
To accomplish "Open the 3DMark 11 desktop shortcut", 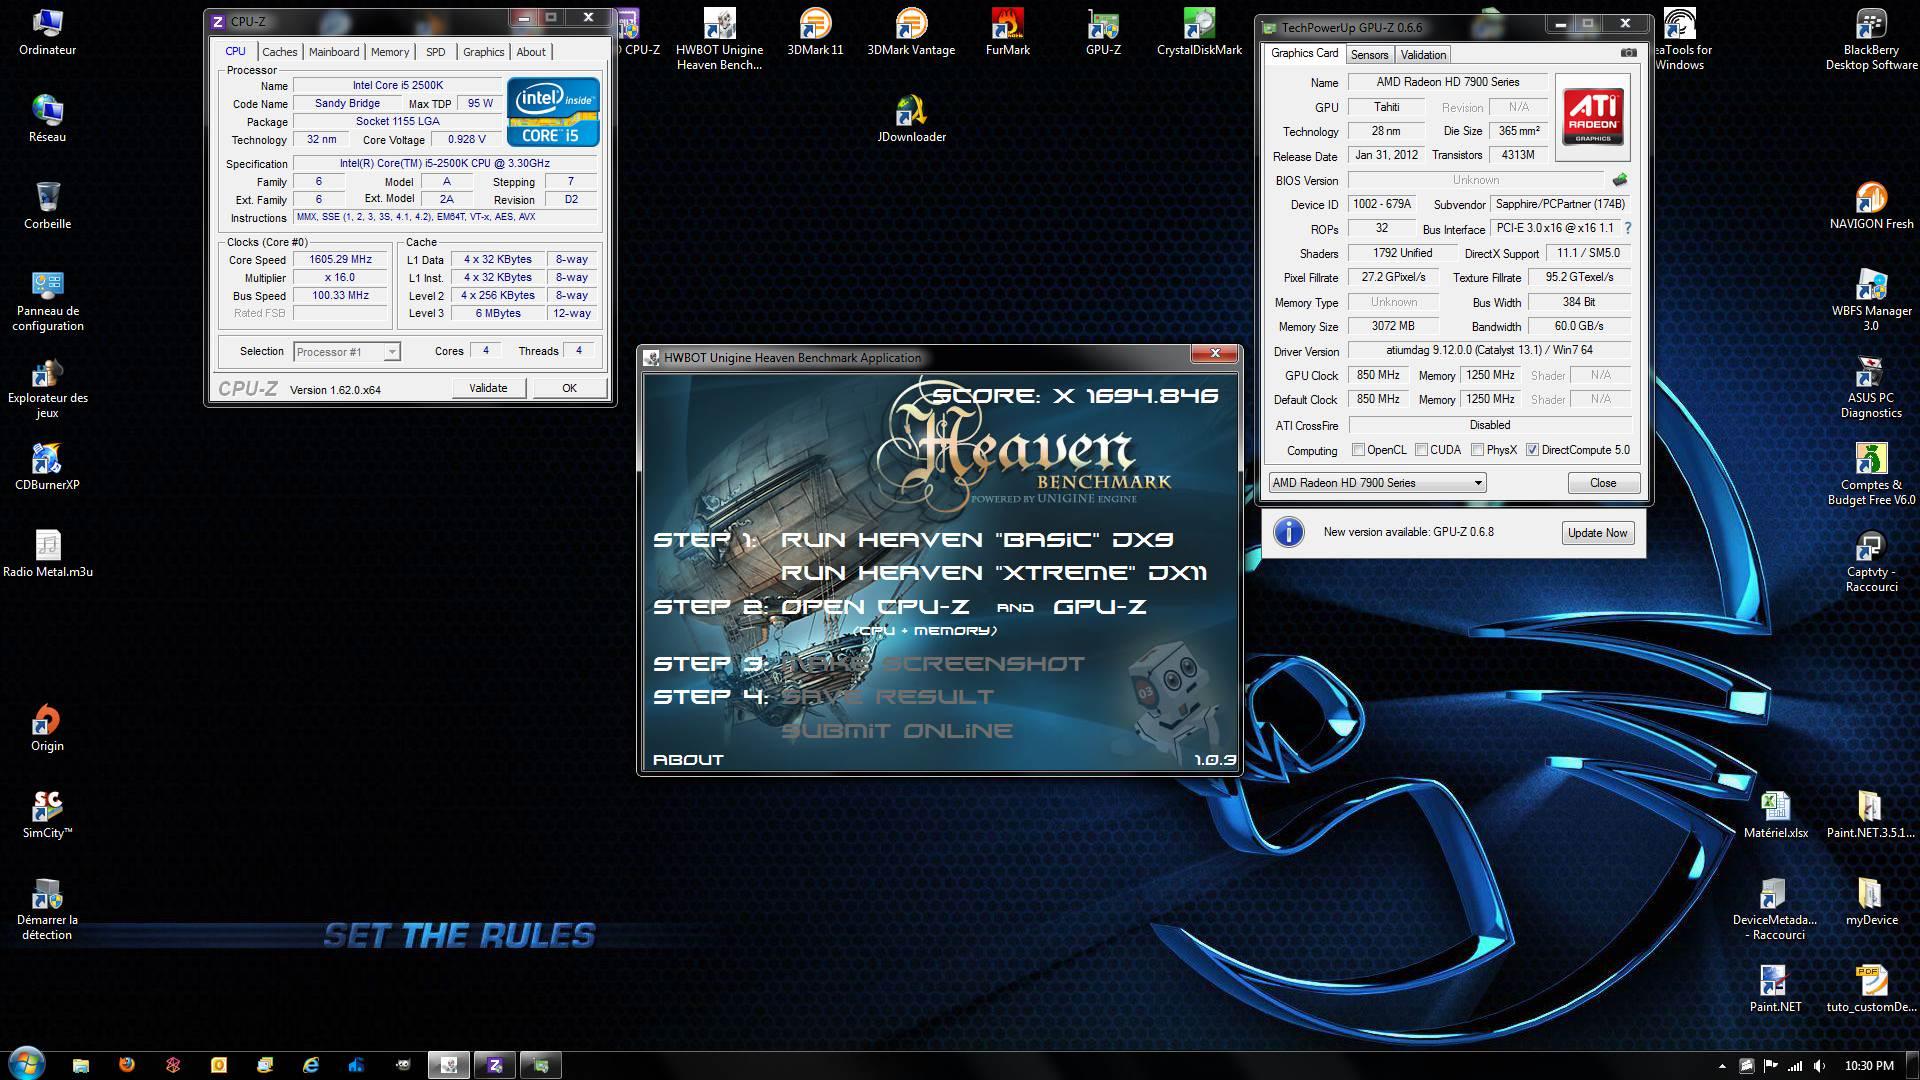I will 815,32.
